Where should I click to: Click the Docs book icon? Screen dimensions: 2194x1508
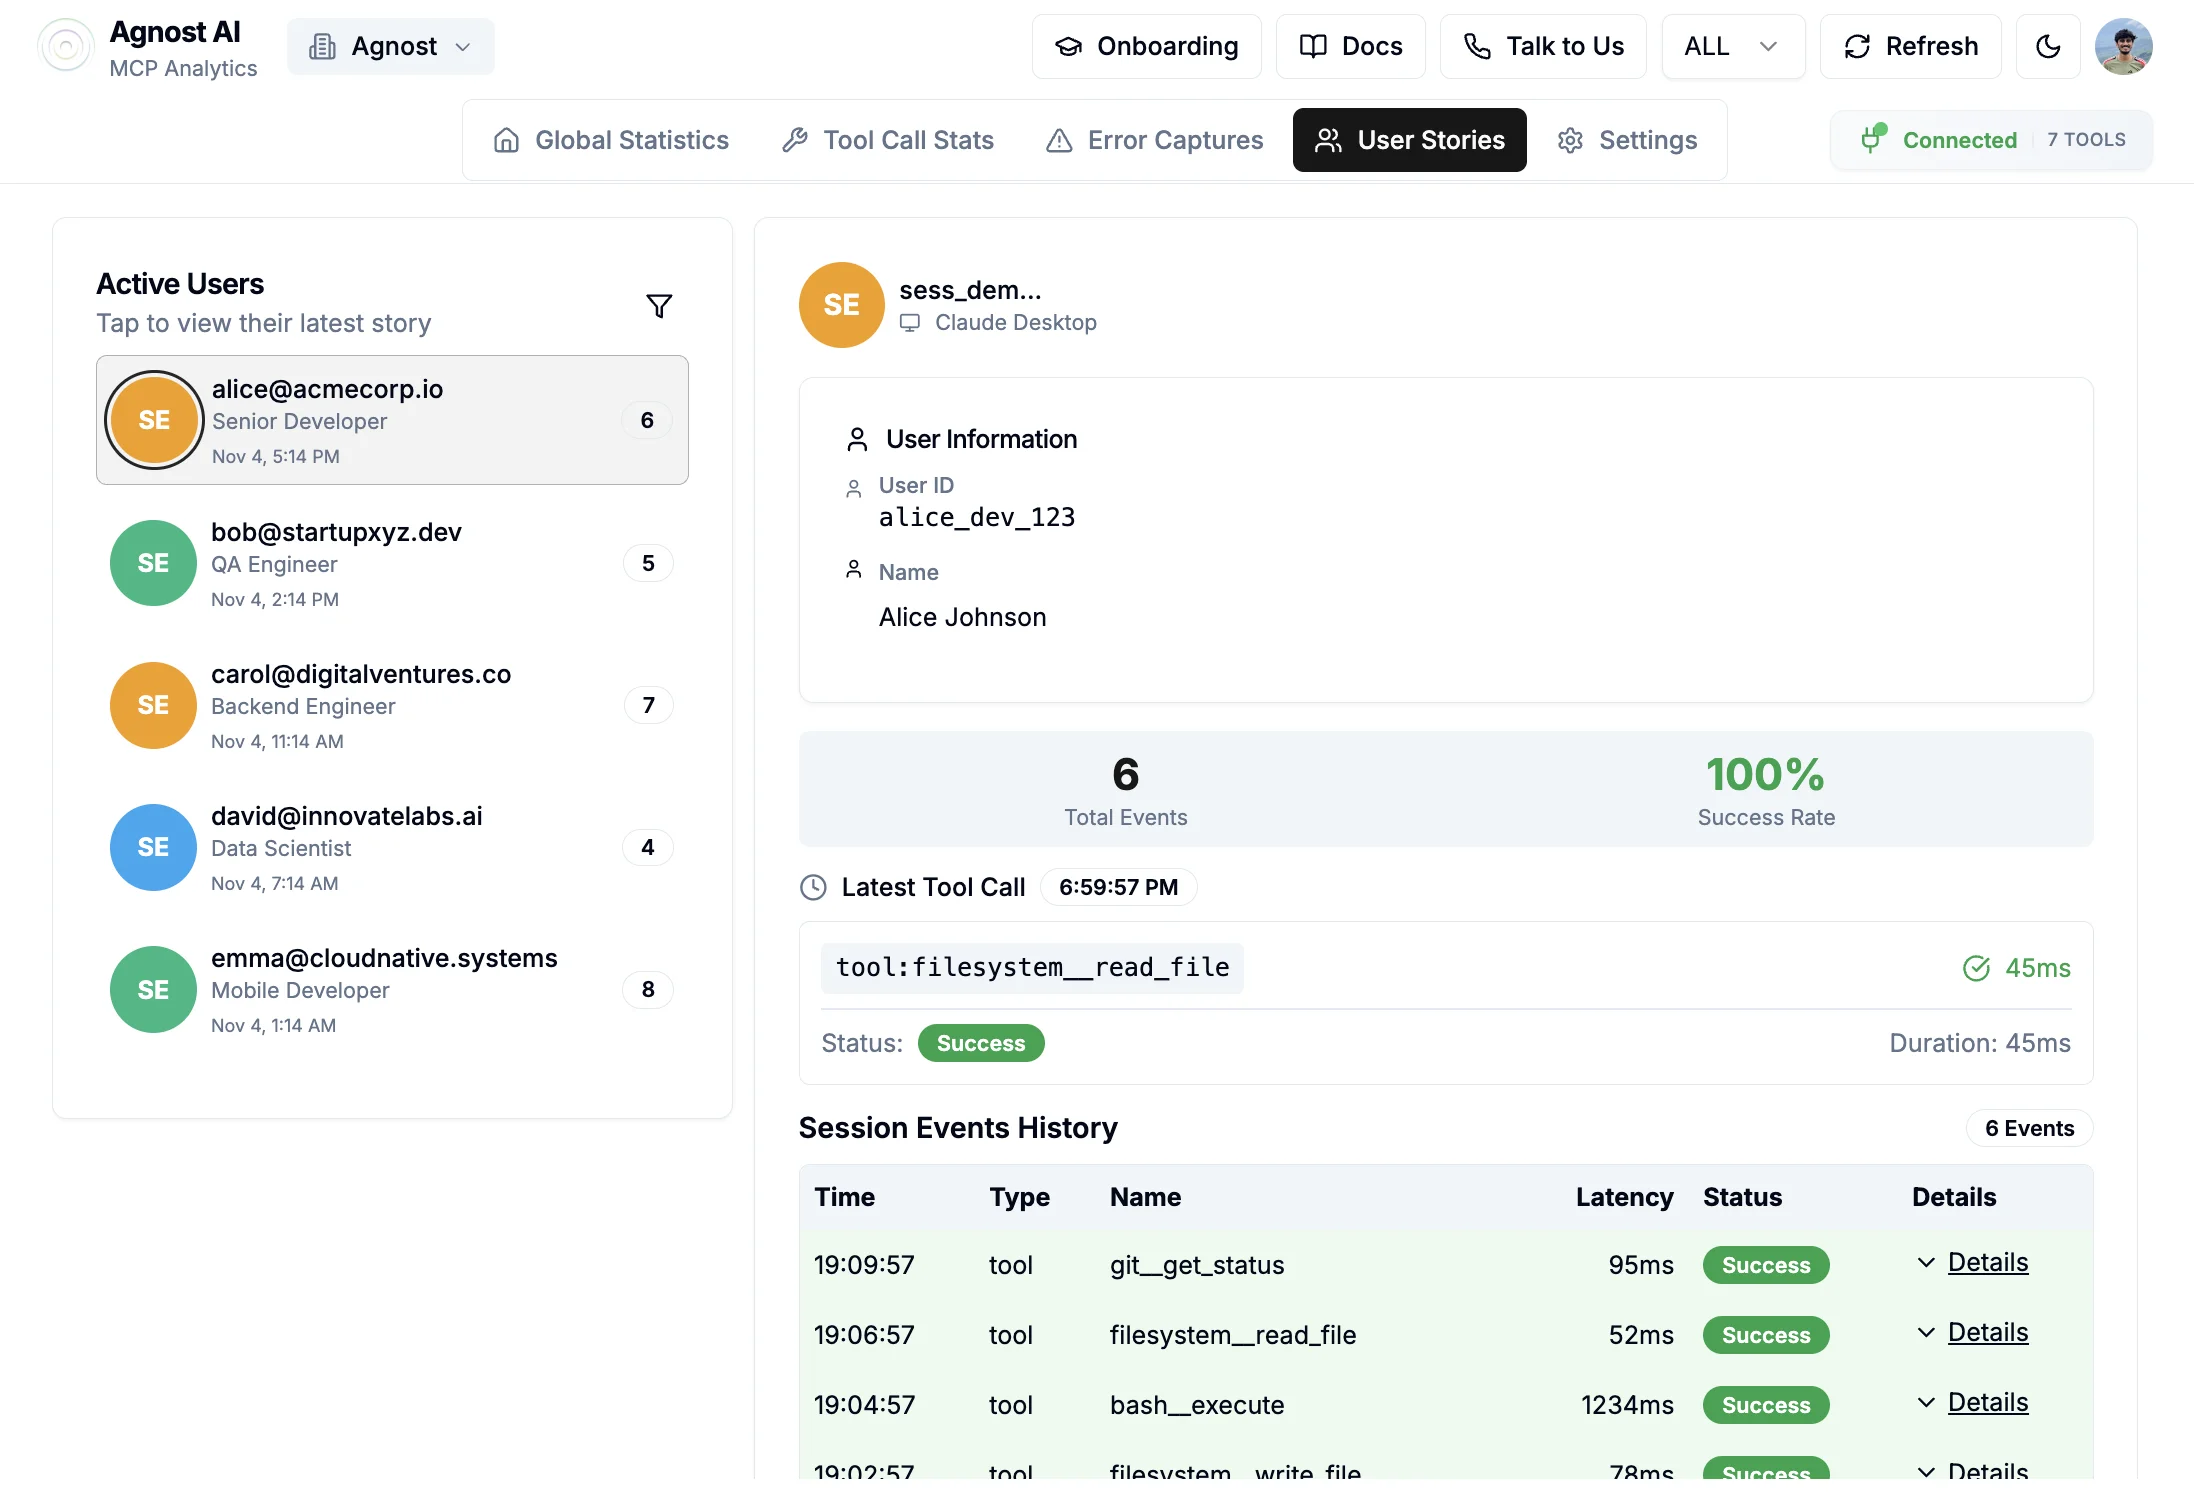pos(1314,46)
